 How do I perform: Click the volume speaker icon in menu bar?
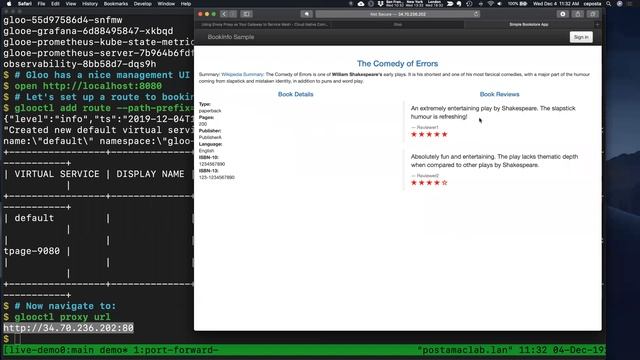(500, 4)
